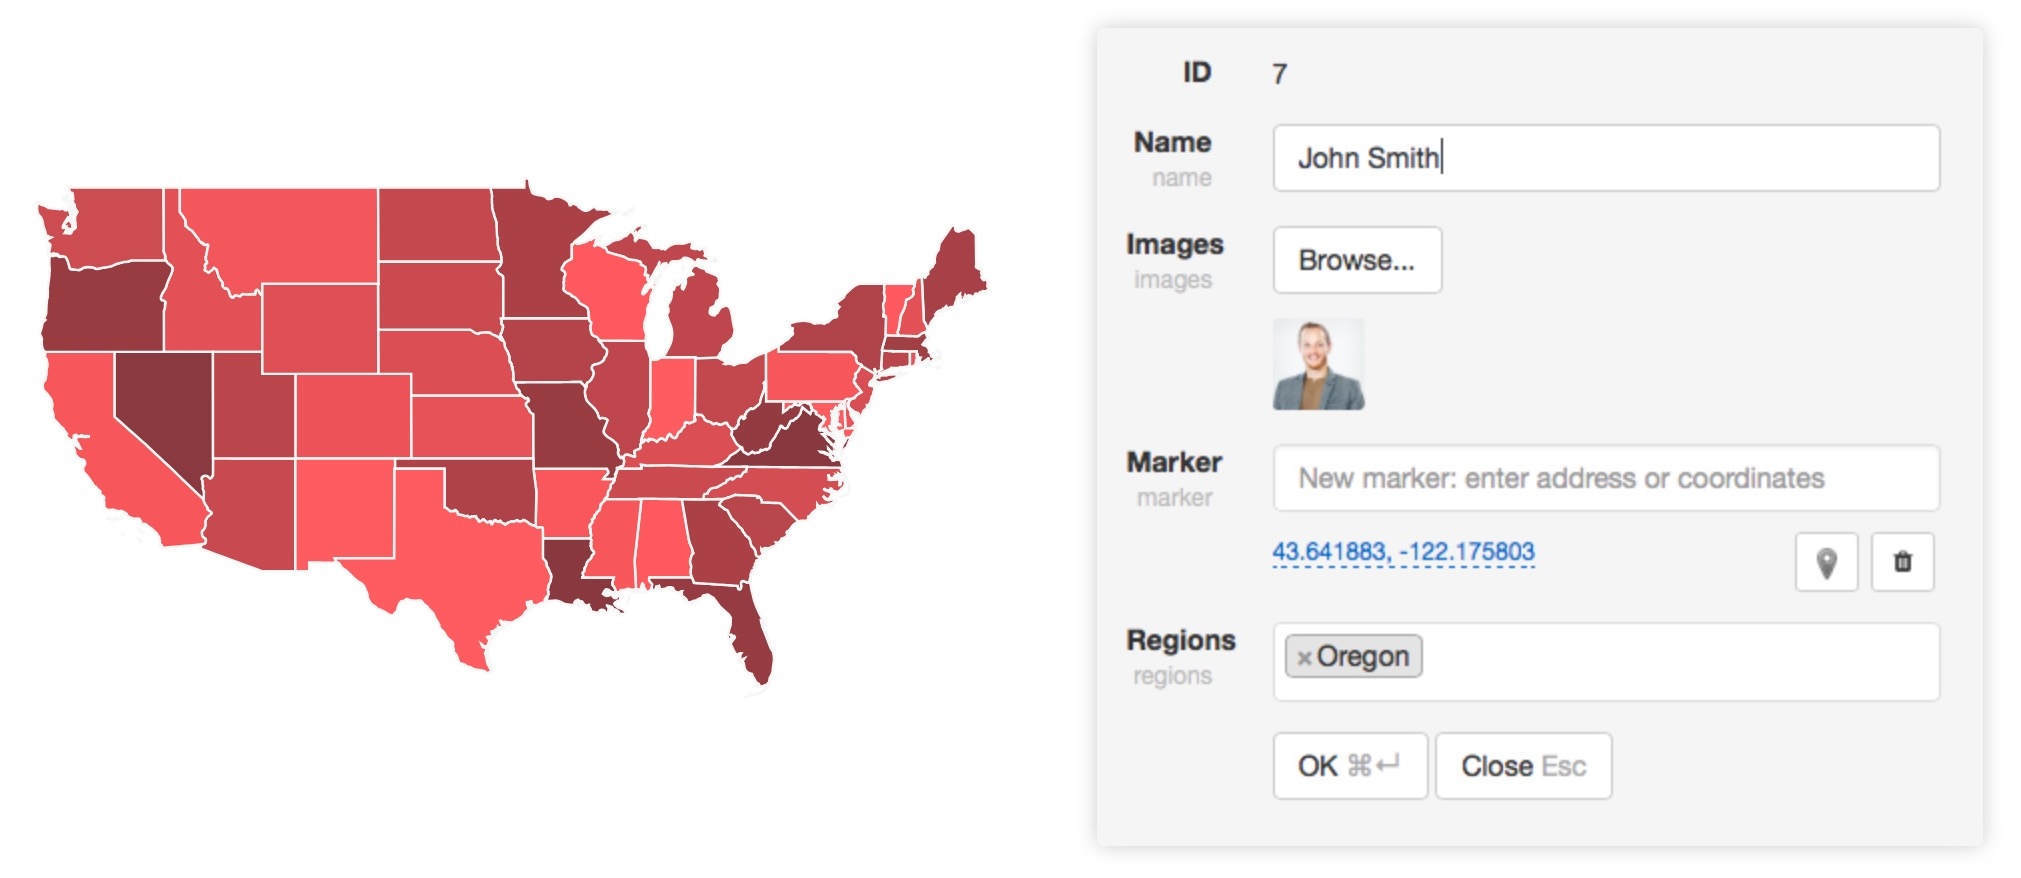2021x878 pixels.
Task: Select Oregon on the map
Action: [105, 305]
